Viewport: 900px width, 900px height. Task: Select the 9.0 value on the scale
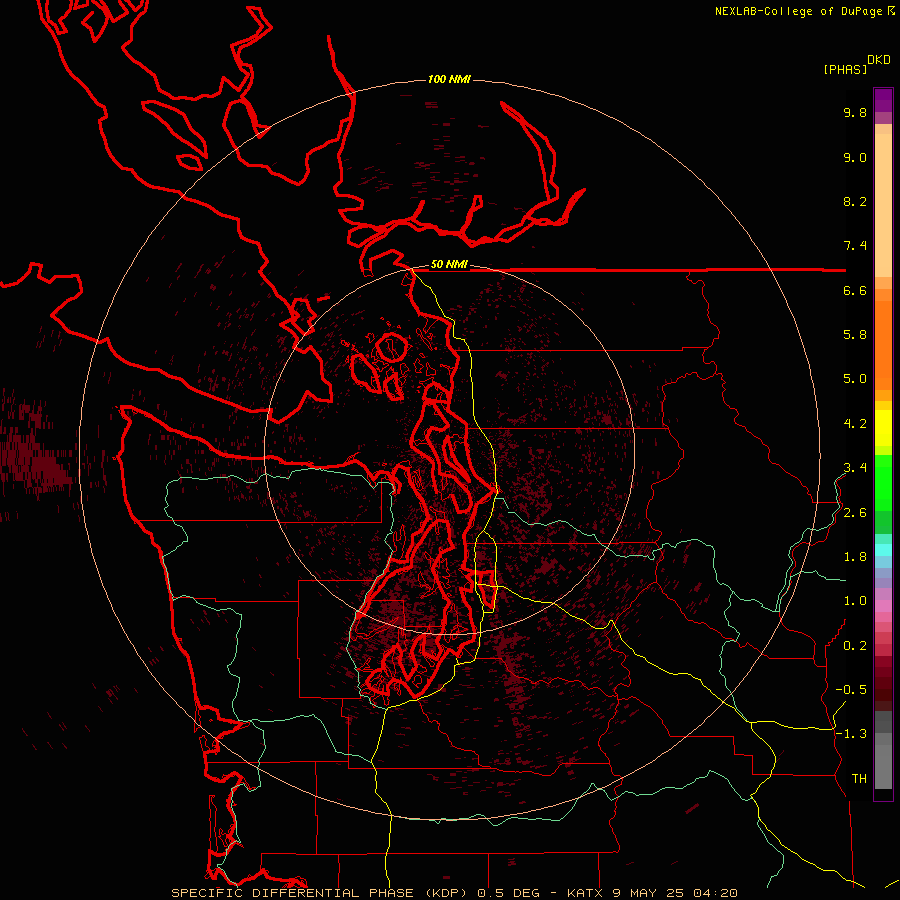855,157
